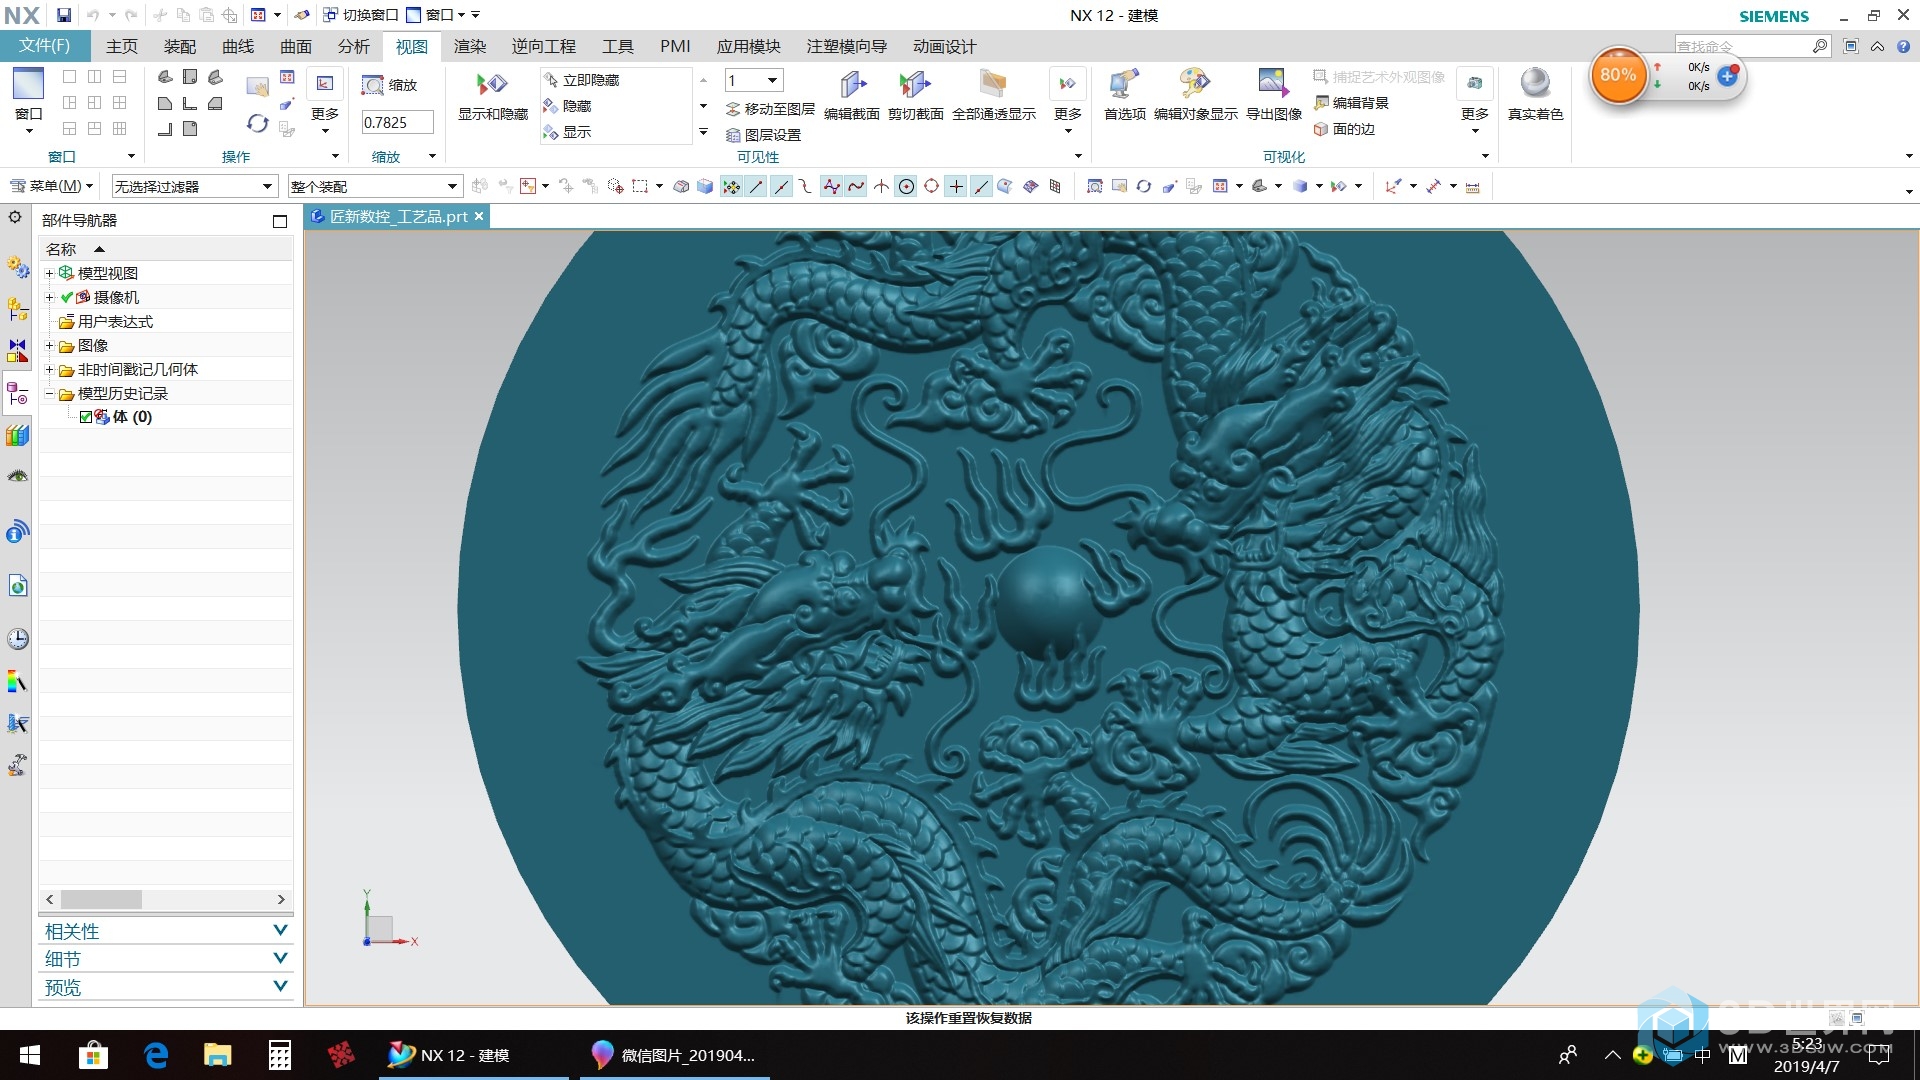Close the 匠新数控_工艺品.prt tab

click(479, 216)
